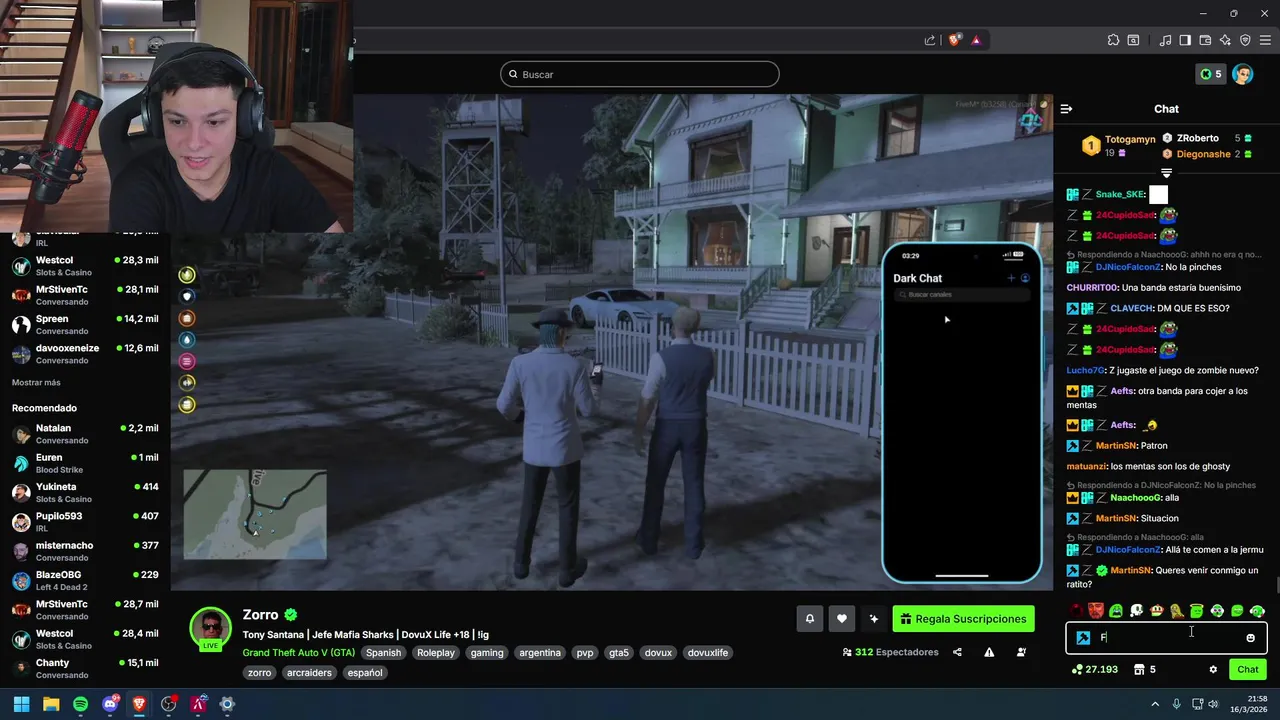Click the user icon right of the warning triangle
This screenshot has height=720, width=1280.
pyautogui.click(x=1021, y=652)
